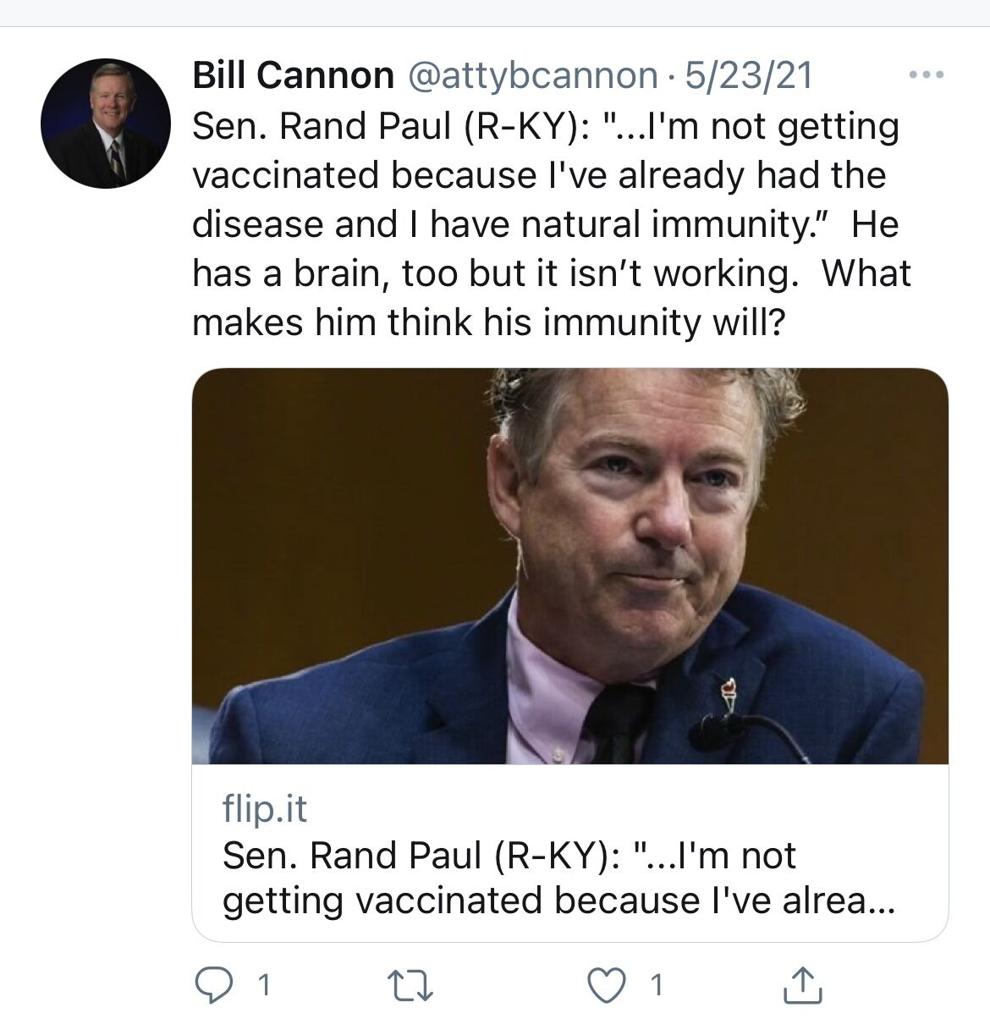
Task: Open the @attybcannon handle link
Action: pyautogui.click(x=533, y=75)
